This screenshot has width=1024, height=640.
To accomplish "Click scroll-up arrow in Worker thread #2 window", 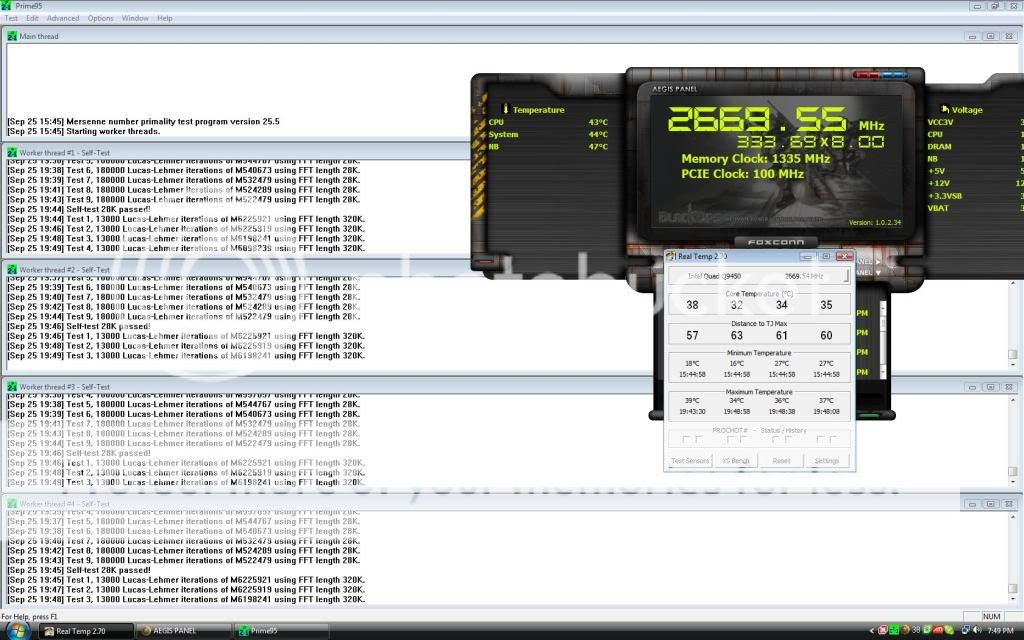I will coord(1013,283).
